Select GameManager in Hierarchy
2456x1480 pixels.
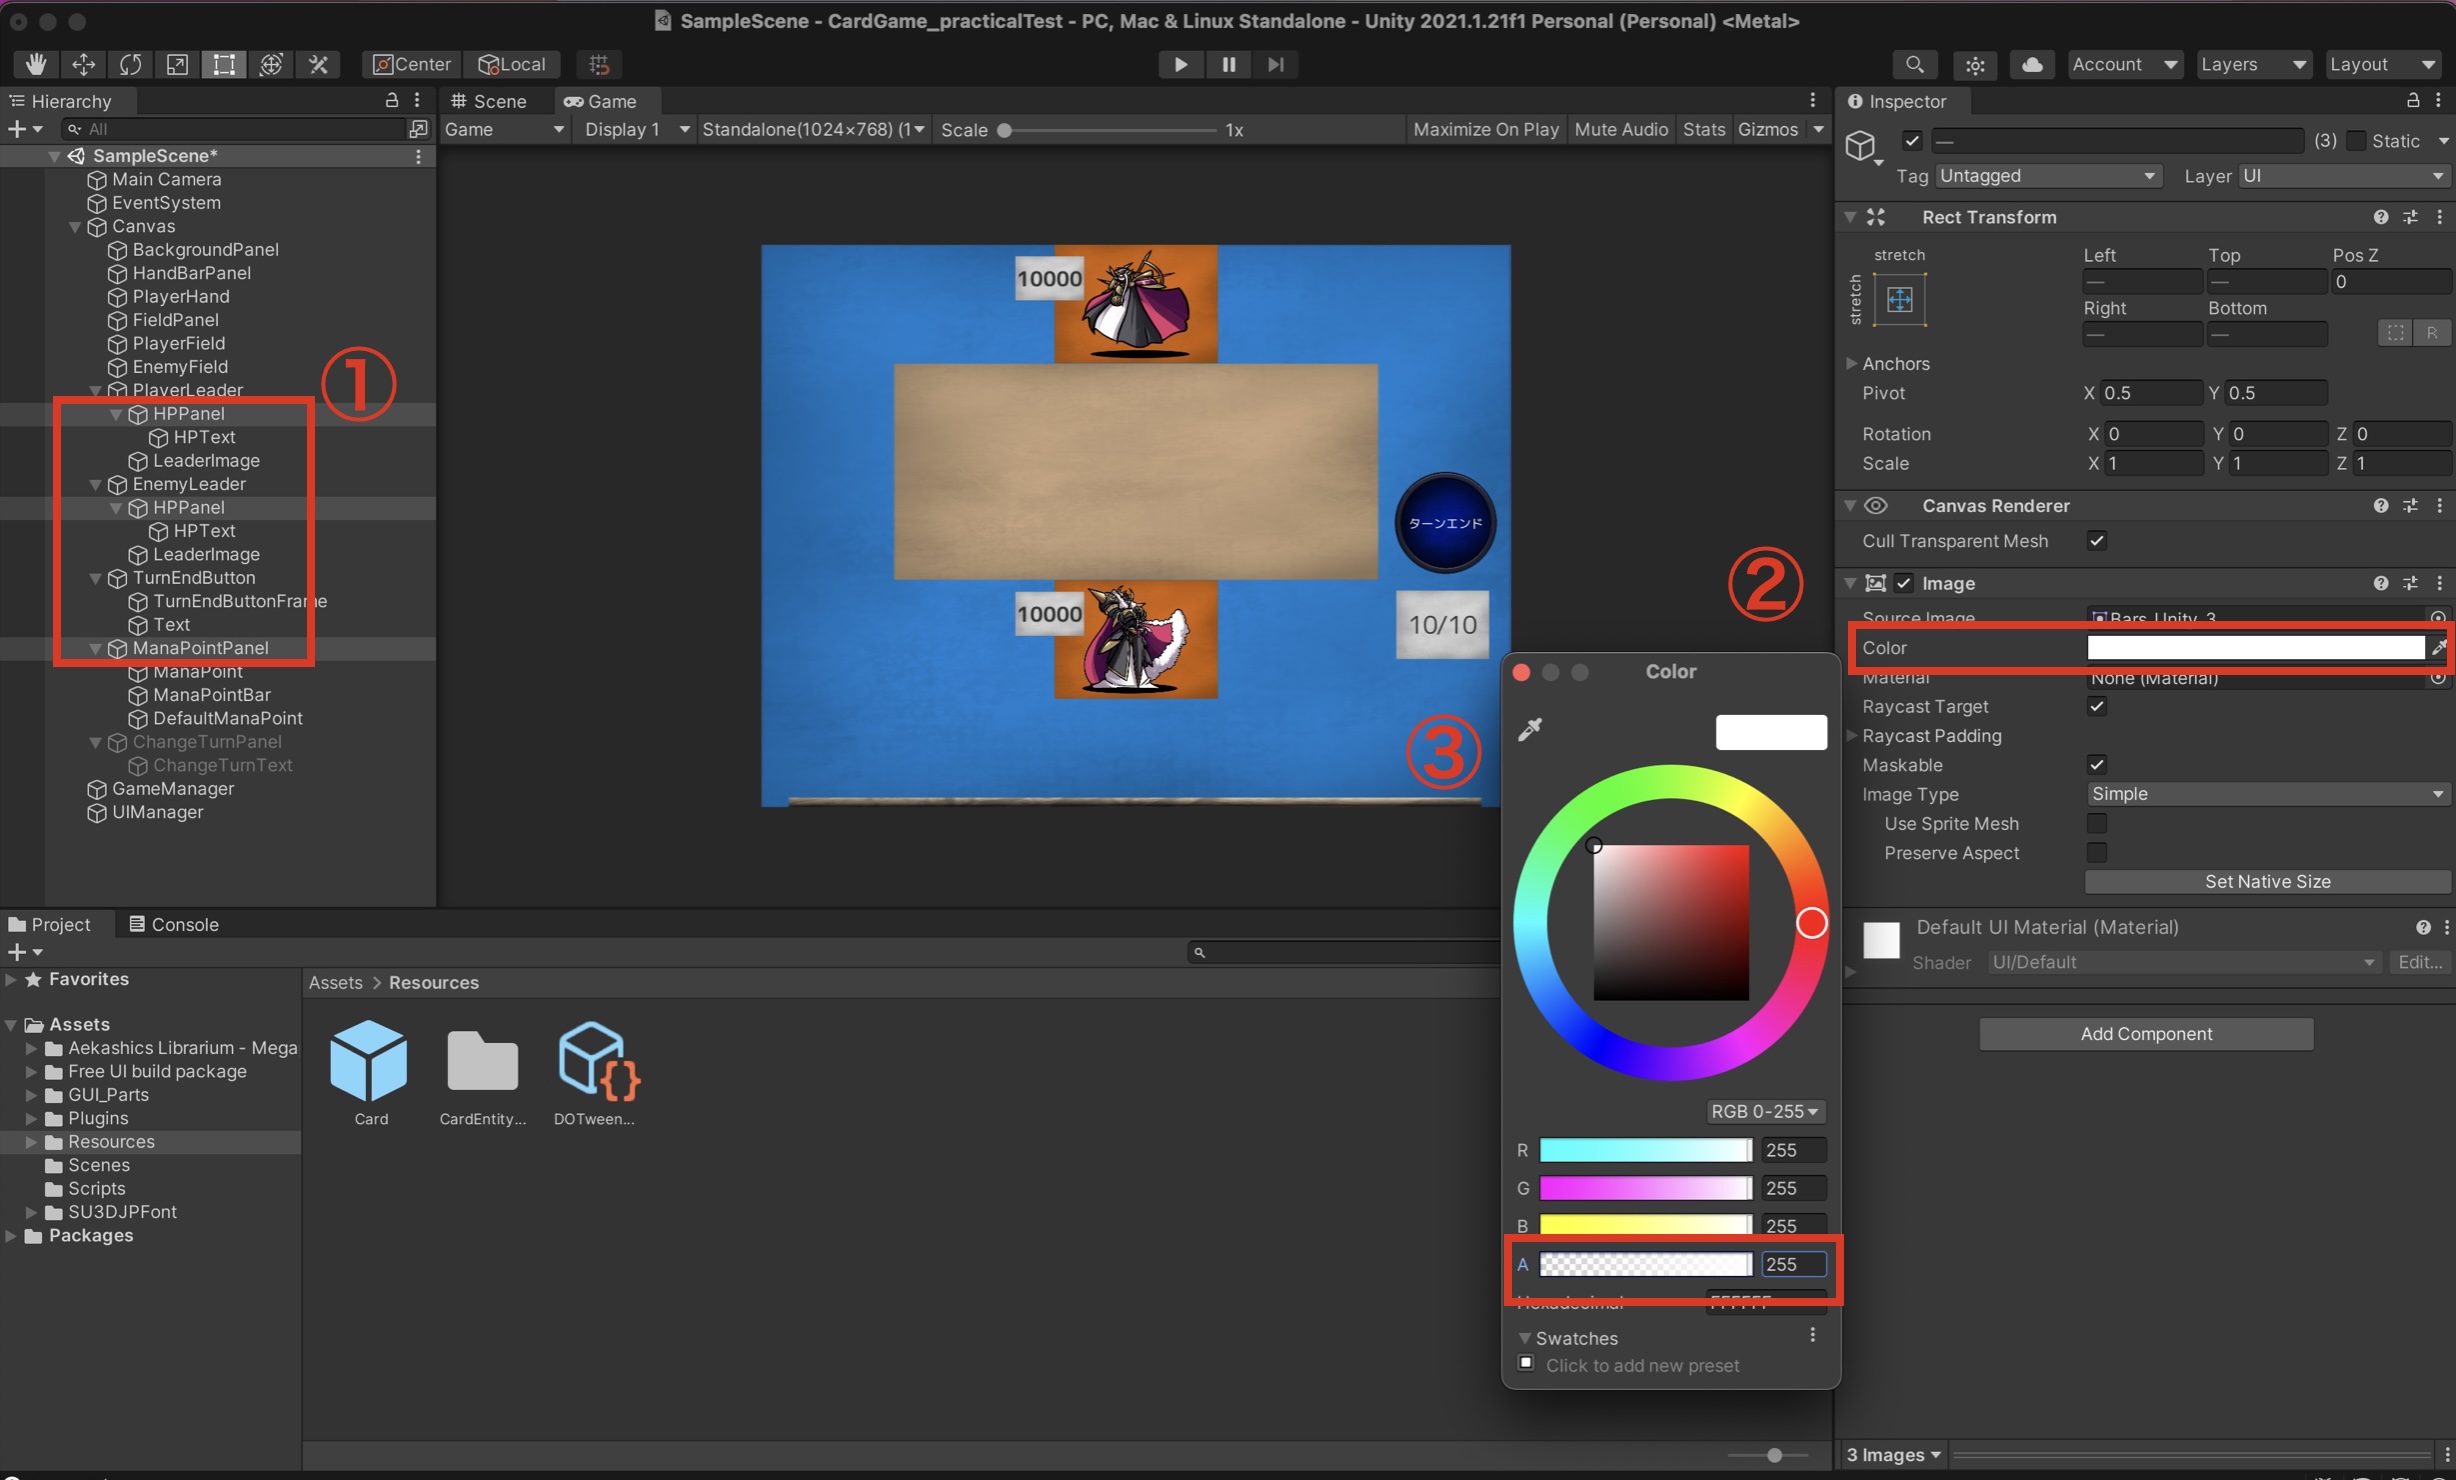172,789
